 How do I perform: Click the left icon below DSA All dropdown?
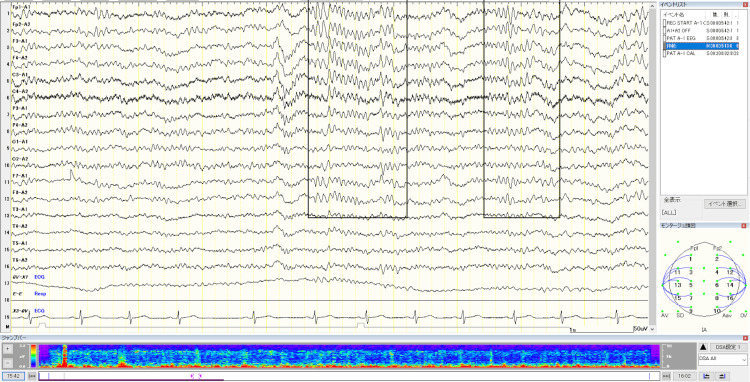(x=706, y=376)
